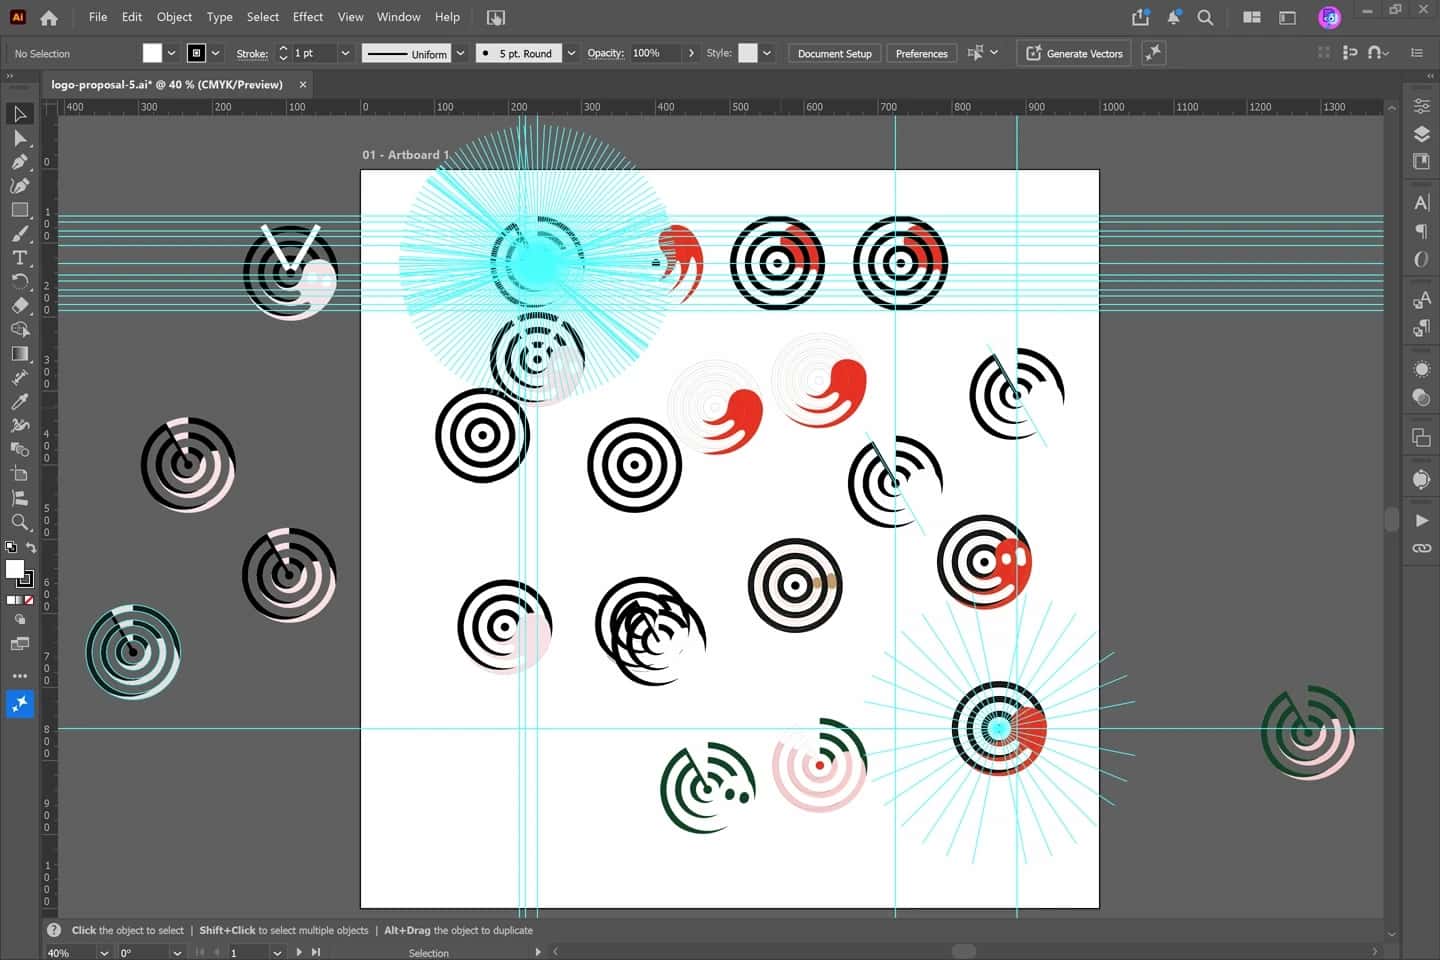Open the Layers panel icon
This screenshot has height=960, width=1440.
tap(1421, 134)
